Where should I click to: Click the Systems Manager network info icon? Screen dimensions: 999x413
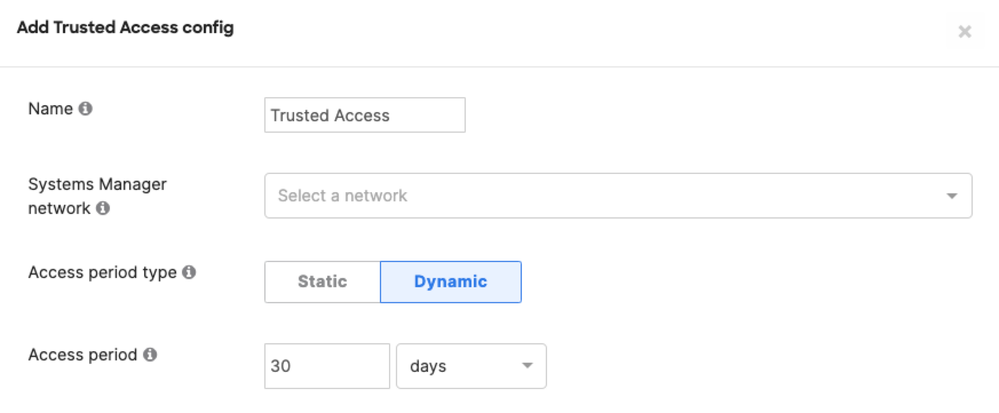pos(103,209)
